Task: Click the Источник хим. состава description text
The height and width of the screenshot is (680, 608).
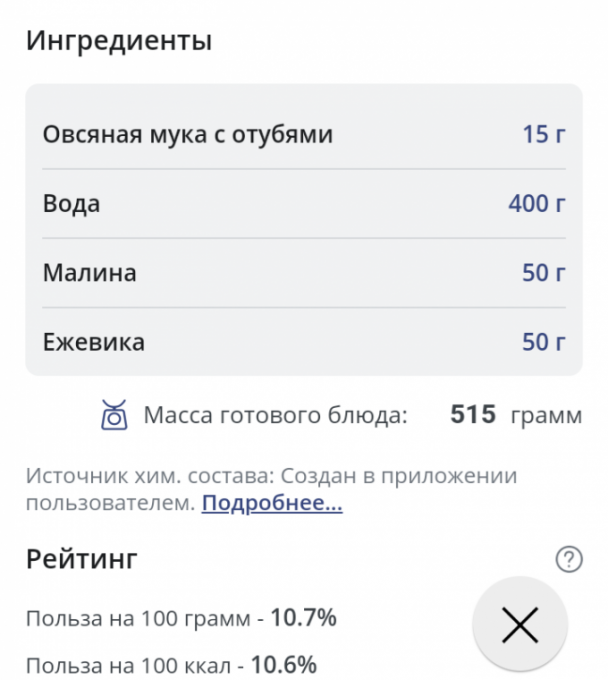Action: (270, 476)
